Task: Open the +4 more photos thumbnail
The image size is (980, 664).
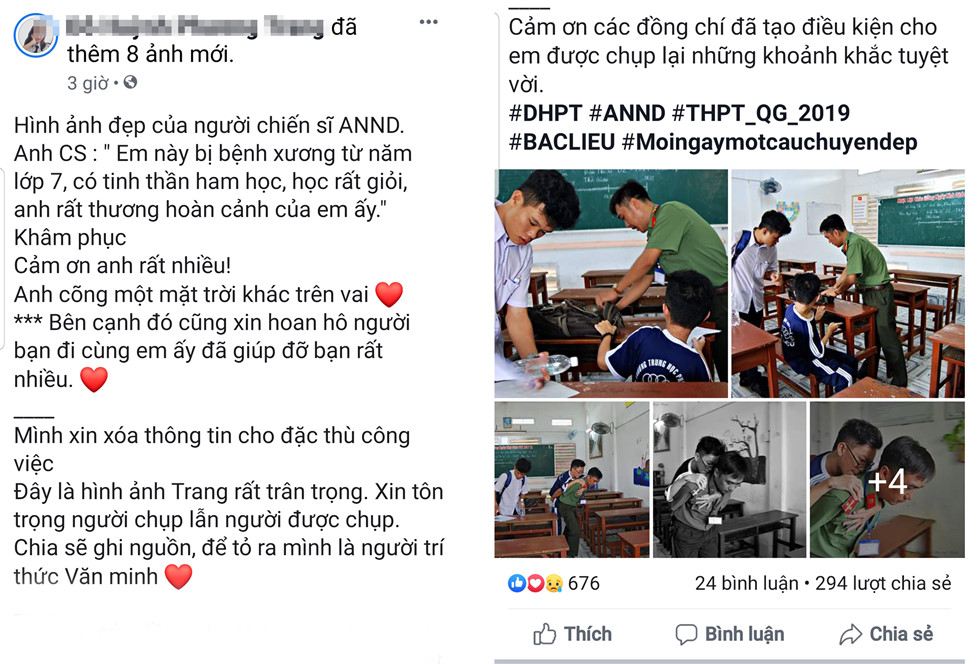Action: click(887, 480)
